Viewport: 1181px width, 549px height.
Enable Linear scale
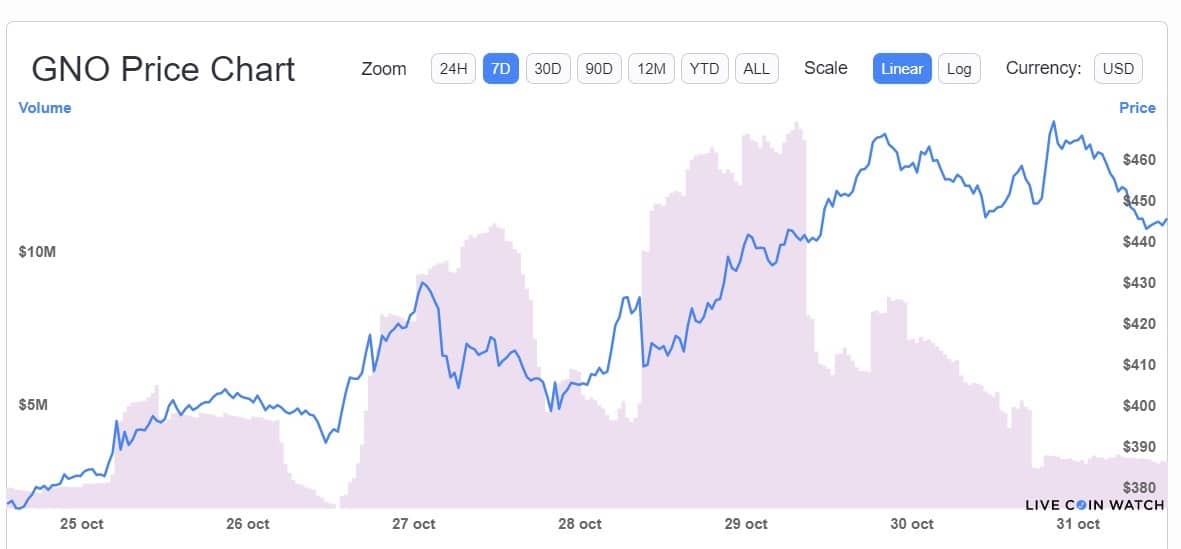click(x=901, y=69)
